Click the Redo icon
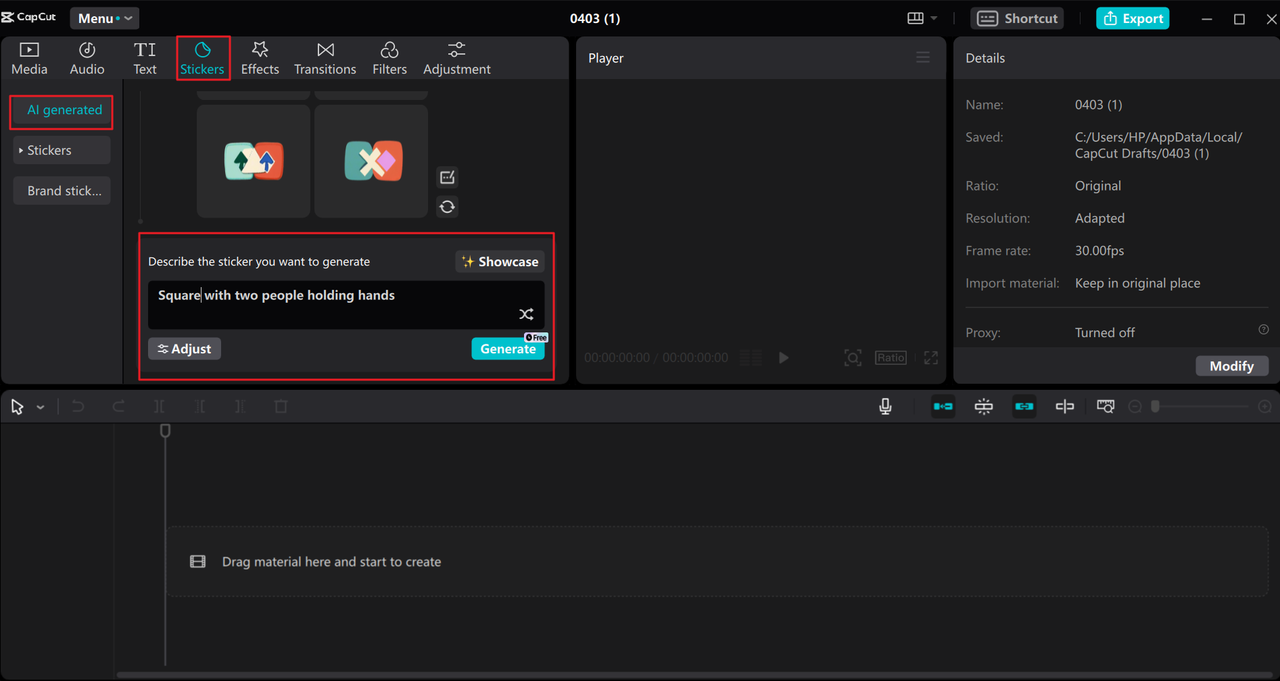 [118, 407]
